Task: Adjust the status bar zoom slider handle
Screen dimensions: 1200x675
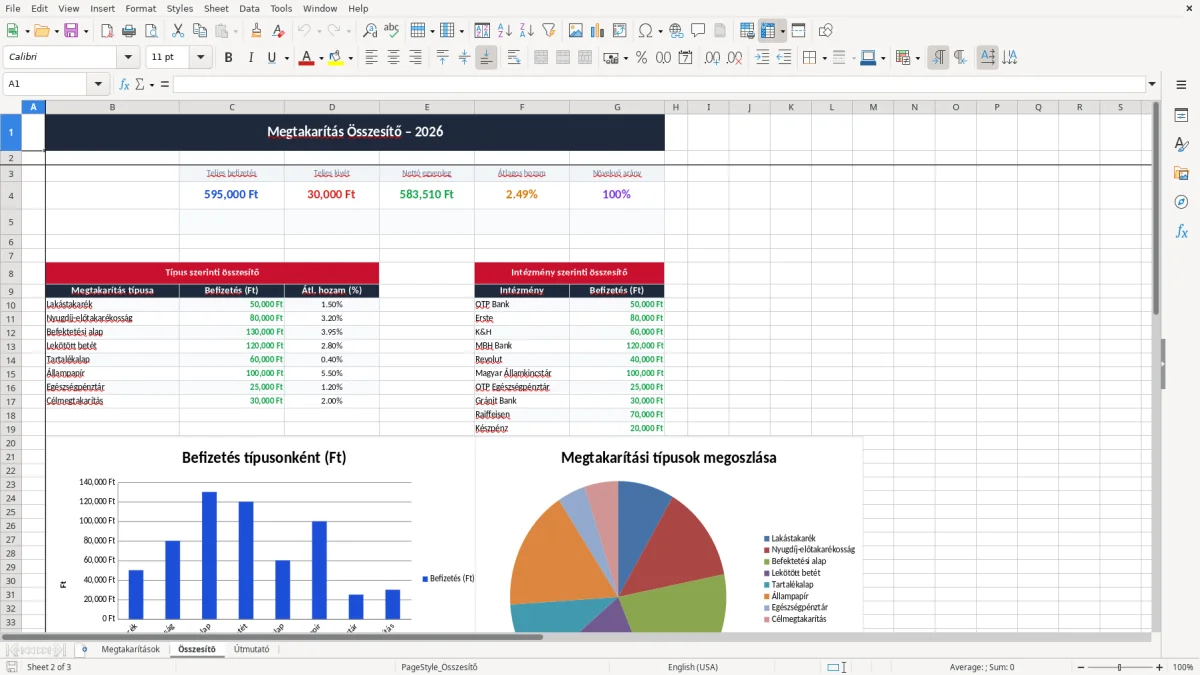Action: click(x=1120, y=667)
